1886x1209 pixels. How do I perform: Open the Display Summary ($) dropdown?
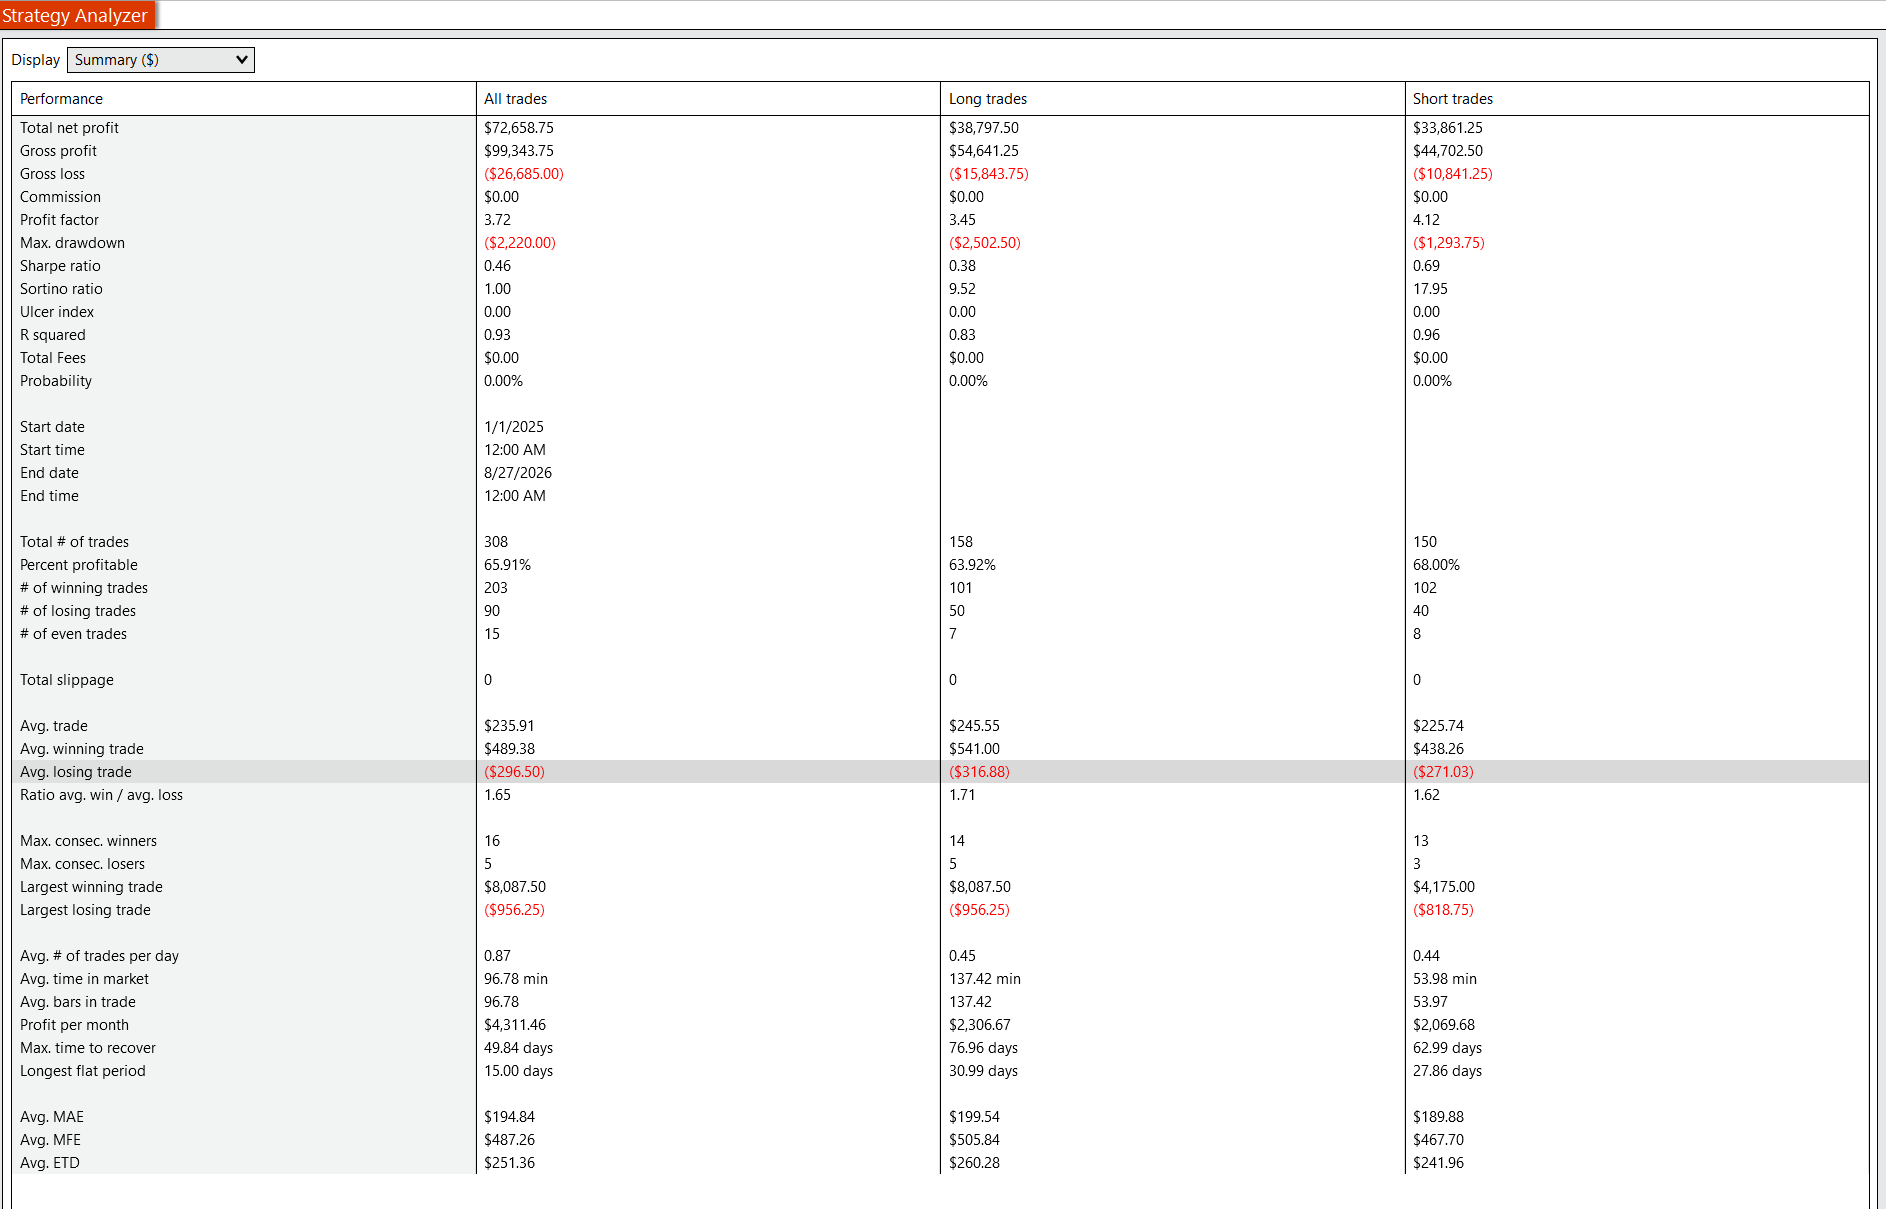[160, 60]
